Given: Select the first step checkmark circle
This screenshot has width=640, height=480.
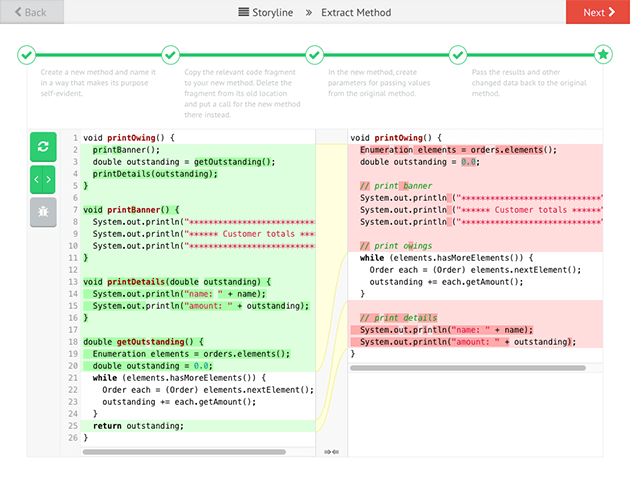Looking at the screenshot, I should coord(27,54).
